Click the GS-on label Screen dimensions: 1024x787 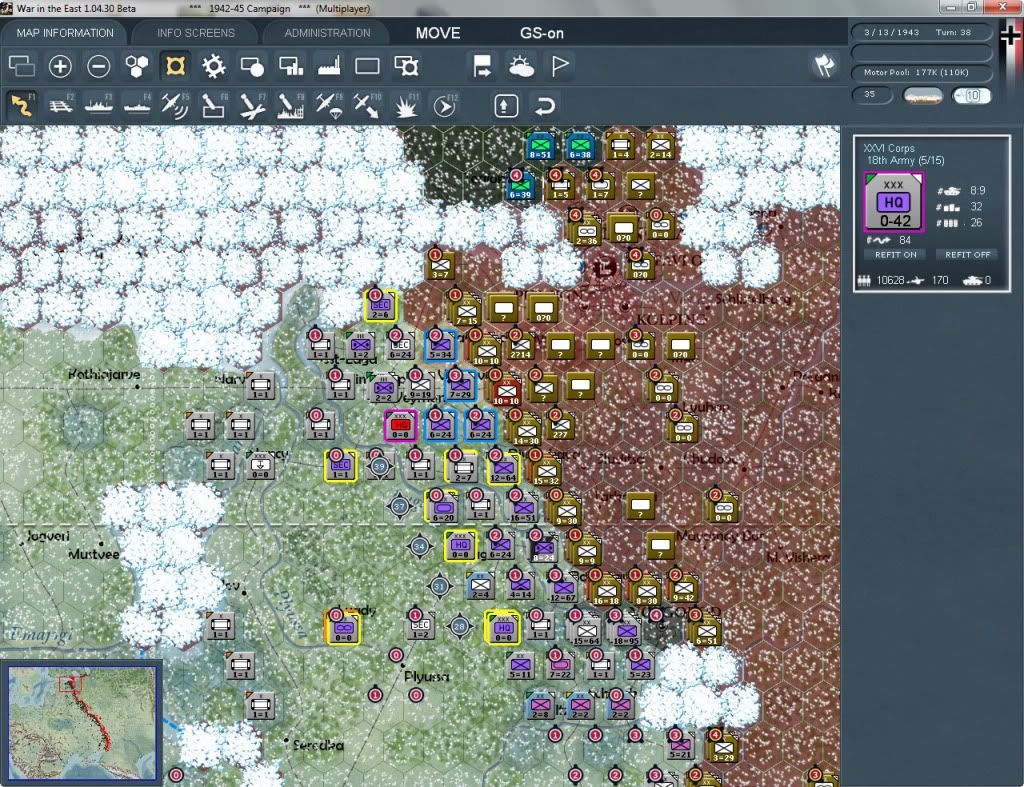(541, 33)
